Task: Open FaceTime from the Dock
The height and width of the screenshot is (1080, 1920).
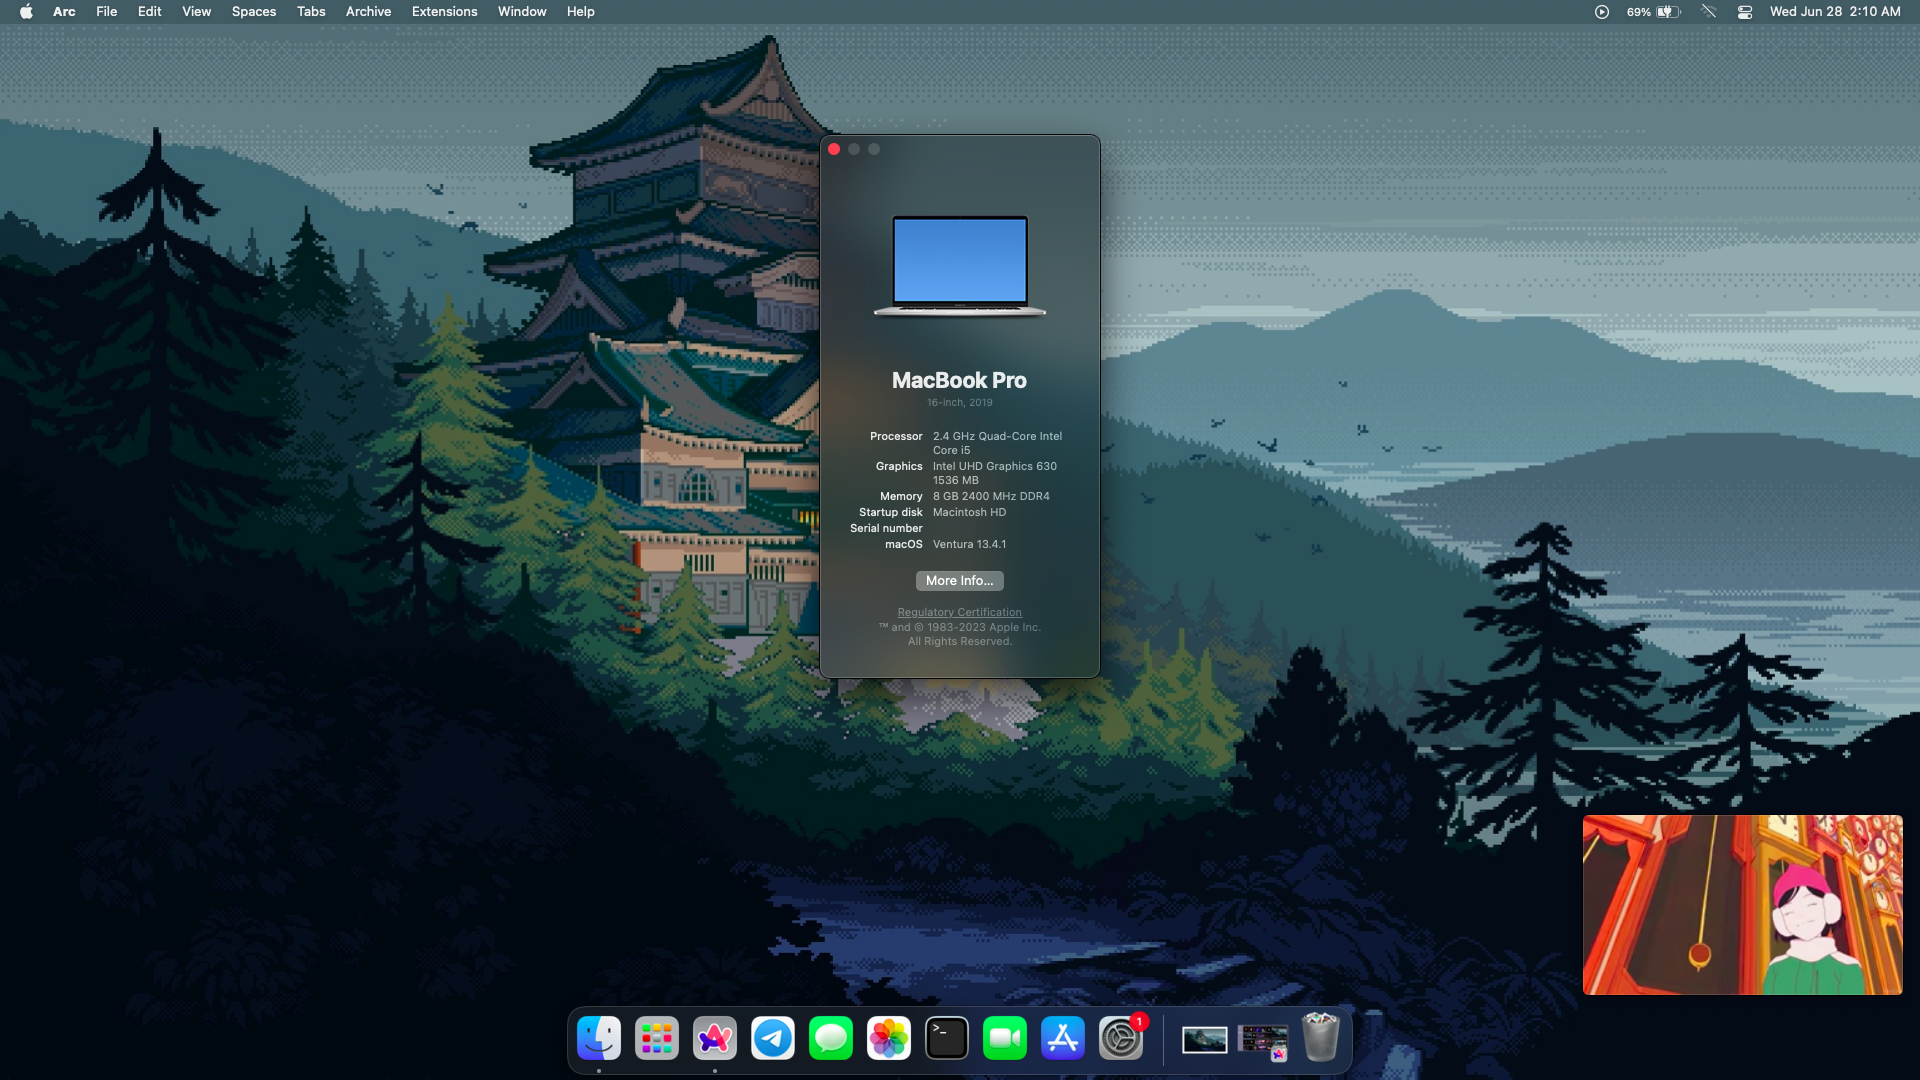Action: coord(1005,1039)
